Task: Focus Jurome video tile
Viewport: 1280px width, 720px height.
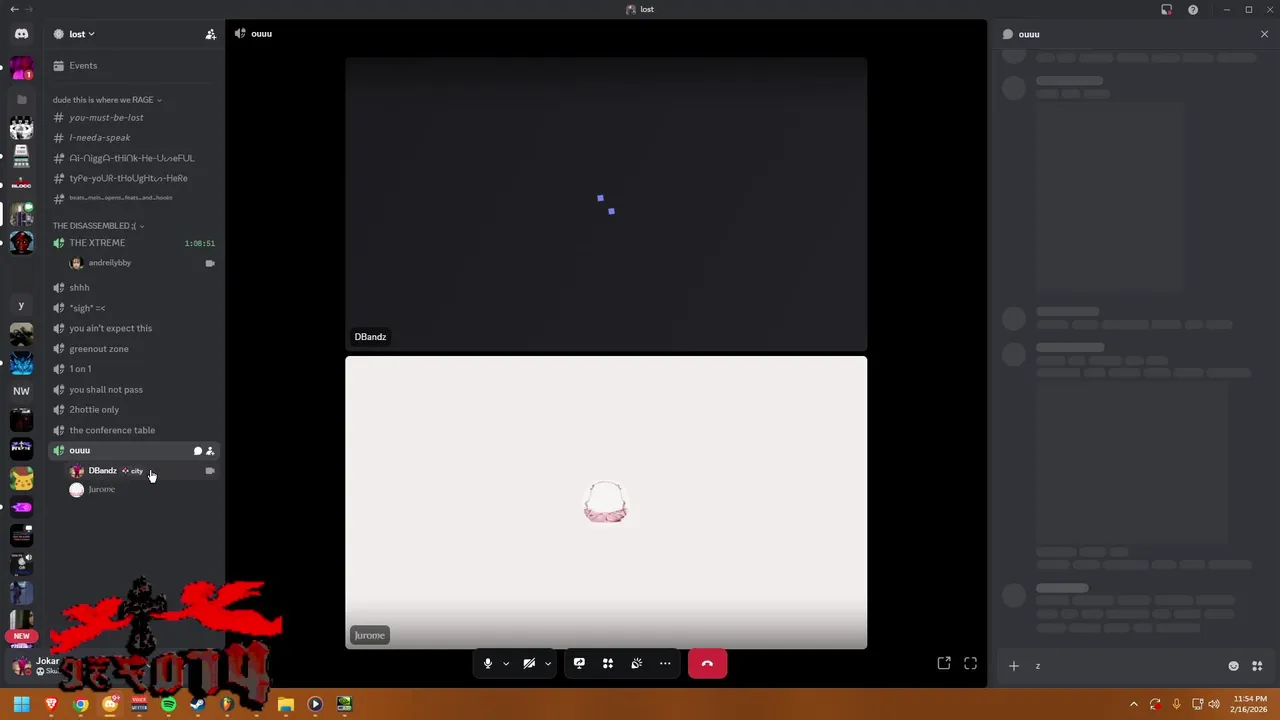Action: point(606,503)
